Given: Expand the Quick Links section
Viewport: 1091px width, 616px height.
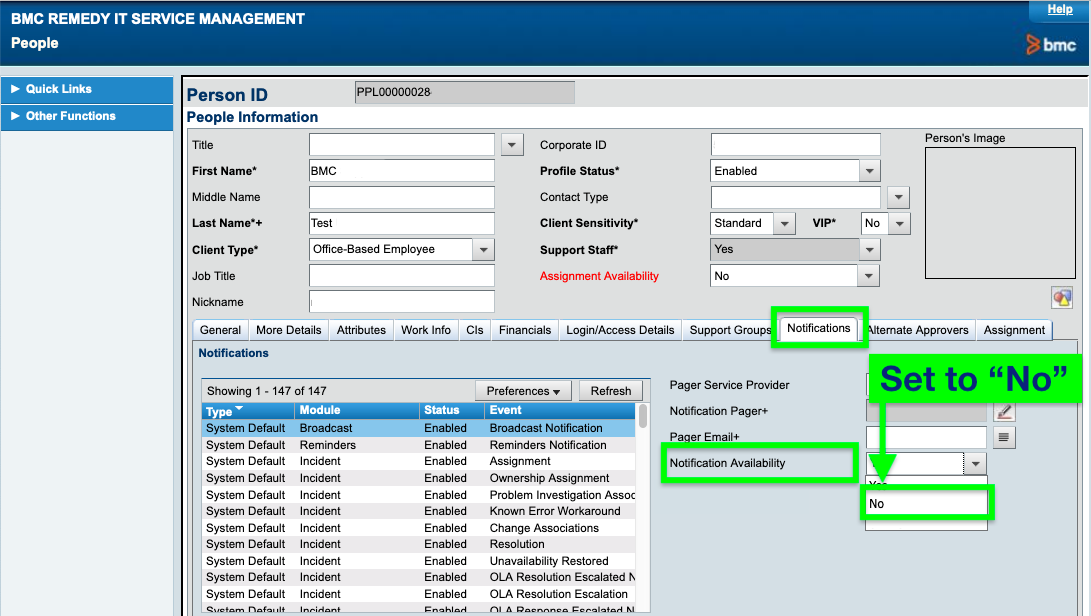Looking at the screenshot, I should (x=87, y=89).
